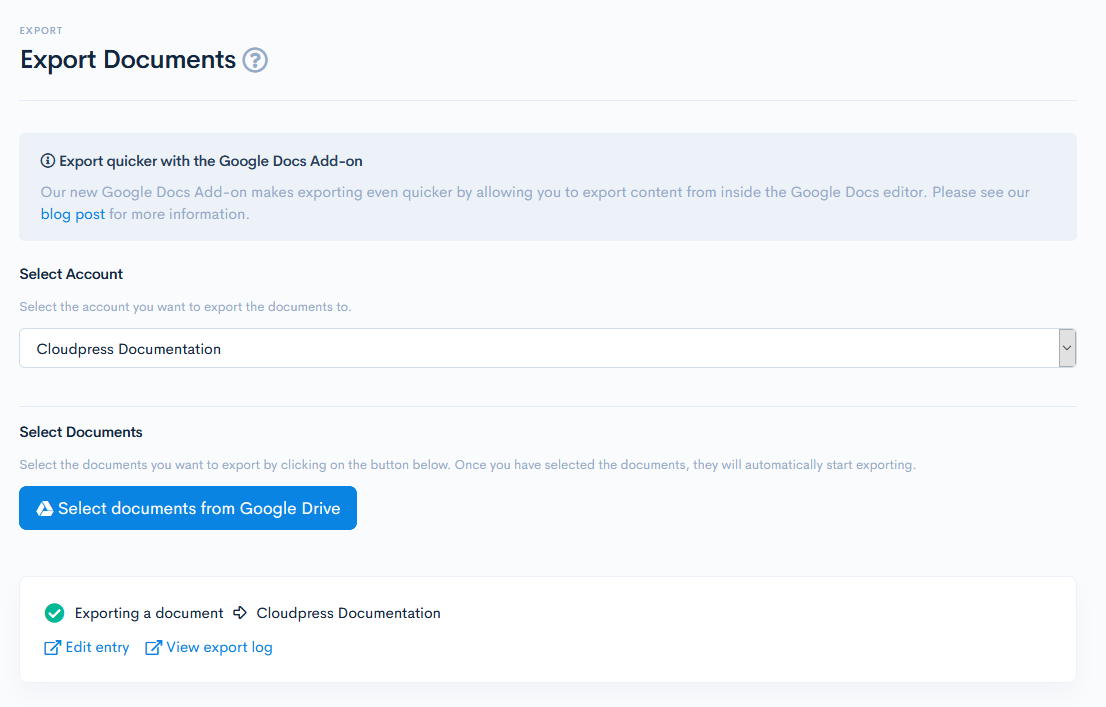Screen dimensions: 1106x707
Task: Open the Select Account dropdown
Action: (x=538, y=349)
